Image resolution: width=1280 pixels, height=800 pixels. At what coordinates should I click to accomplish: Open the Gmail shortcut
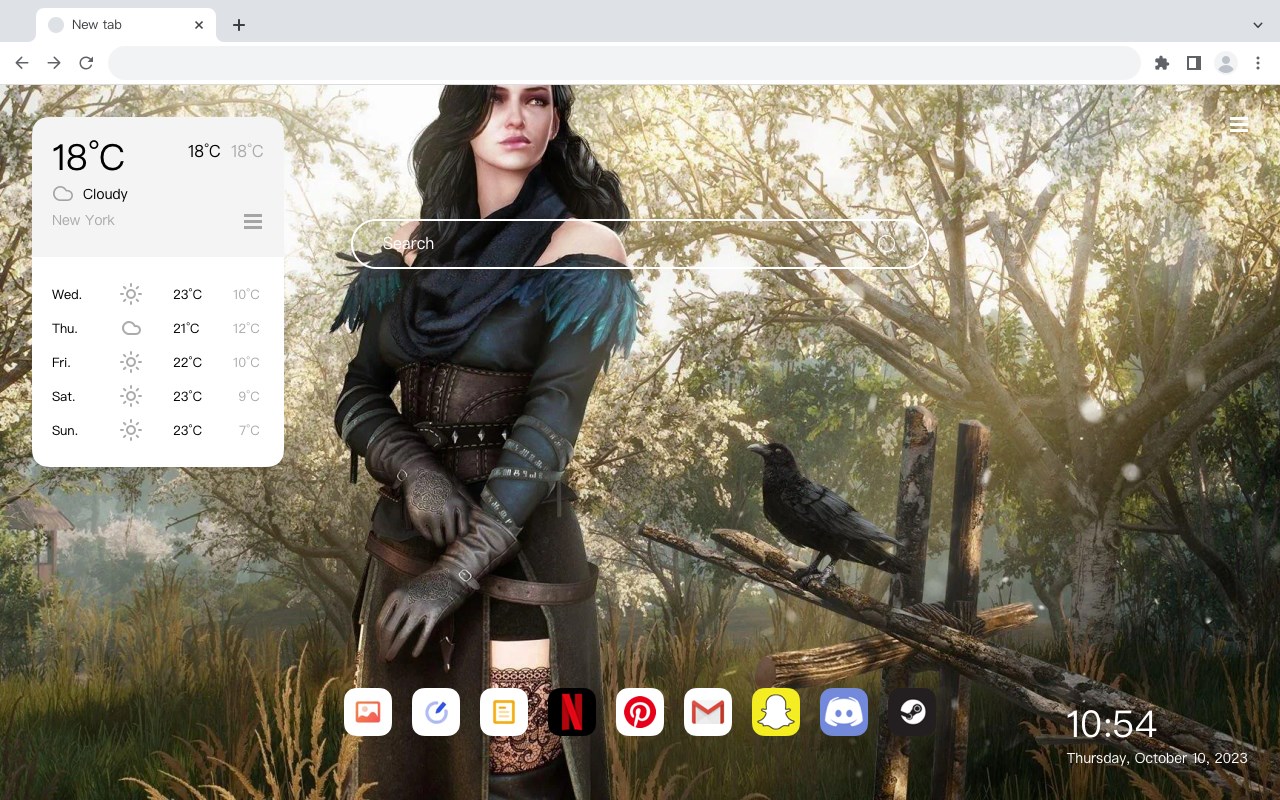708,712
